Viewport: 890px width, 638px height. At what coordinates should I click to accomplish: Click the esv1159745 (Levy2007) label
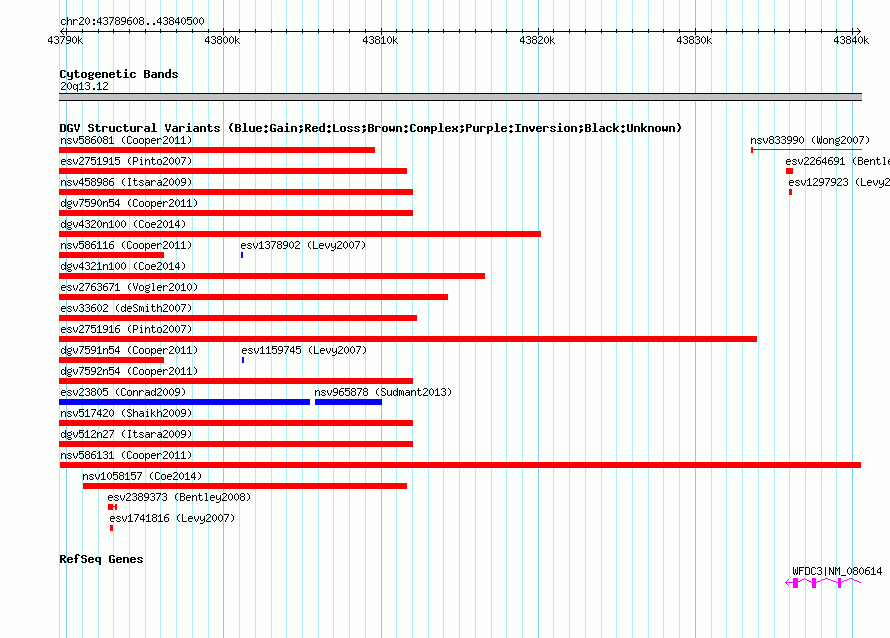pyautogui.click(x=304, y=350)
